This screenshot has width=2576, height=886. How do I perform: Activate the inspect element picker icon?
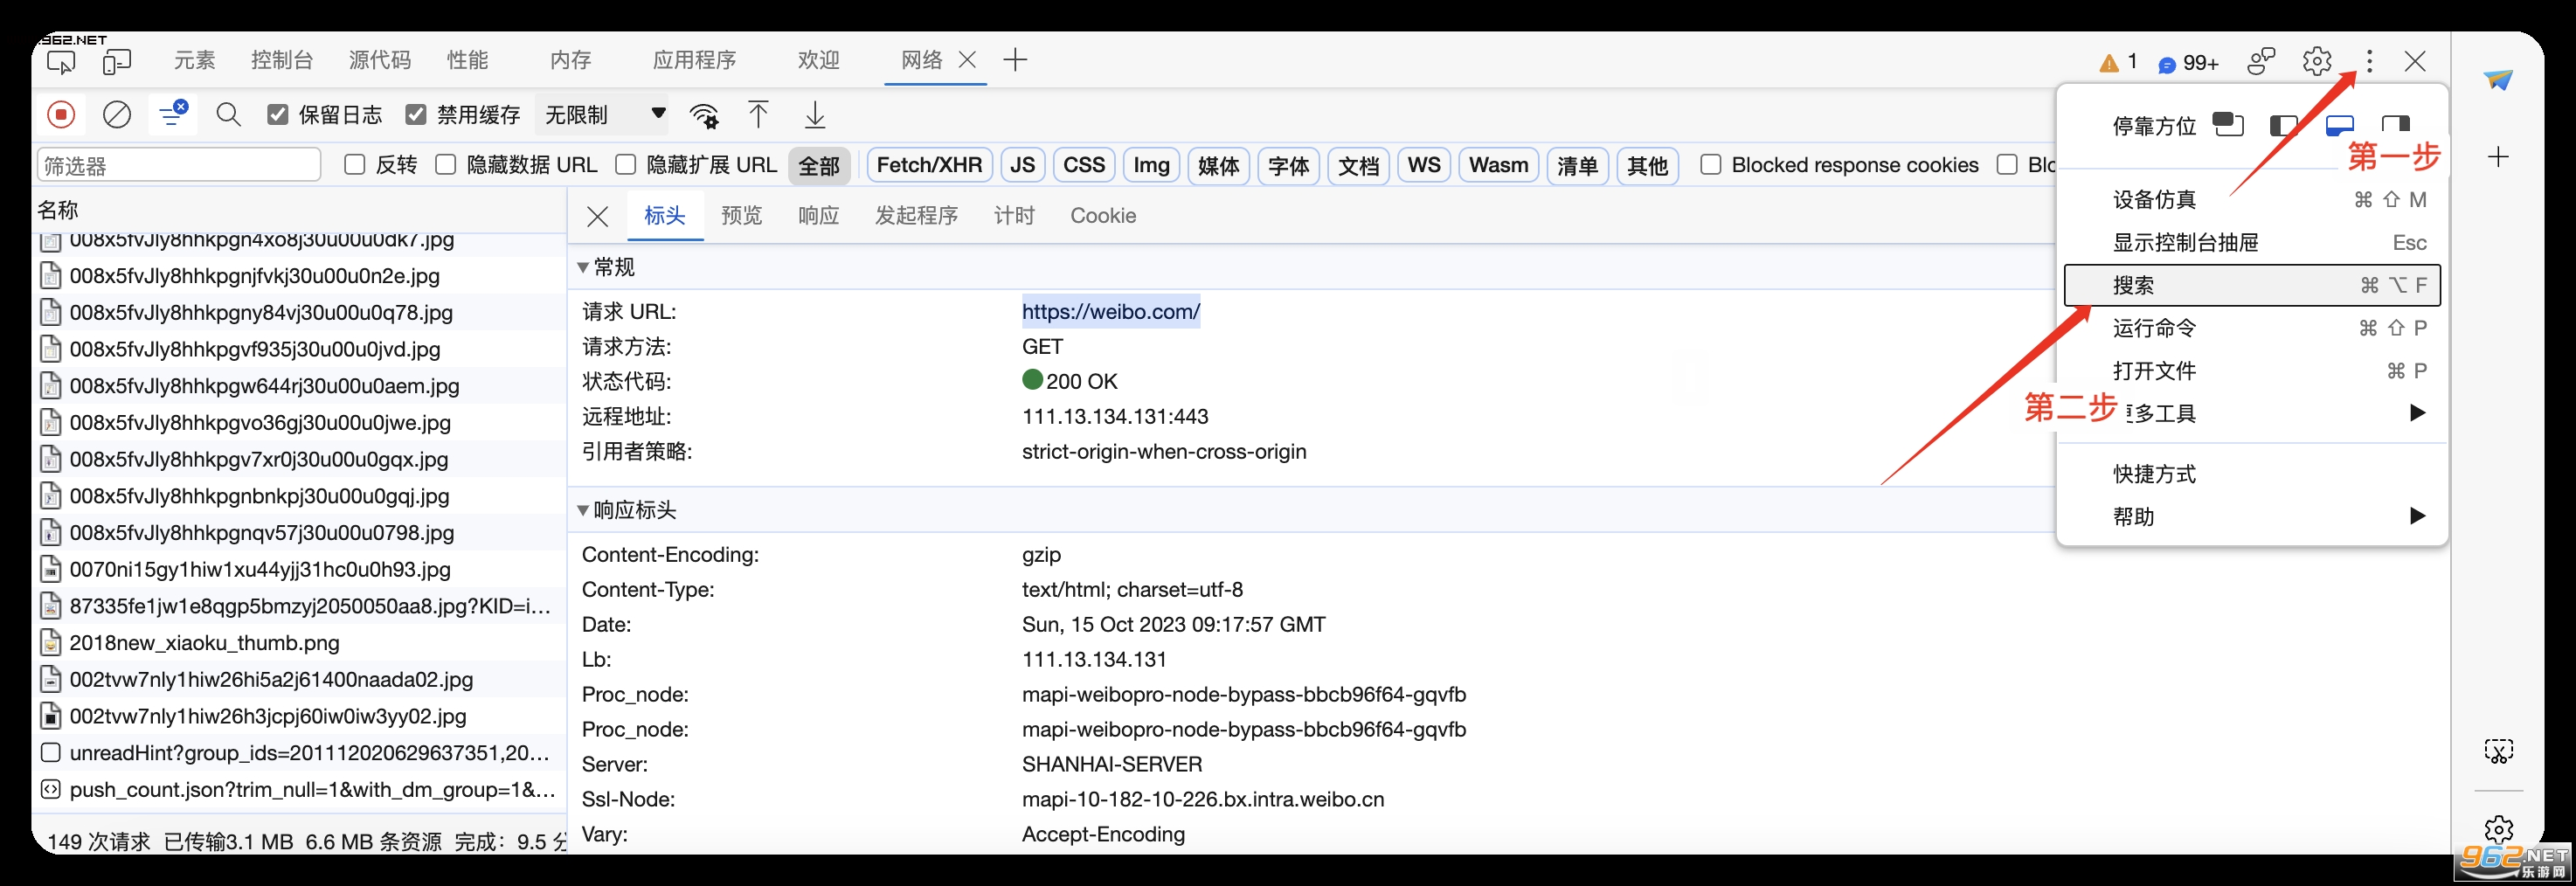61,61
